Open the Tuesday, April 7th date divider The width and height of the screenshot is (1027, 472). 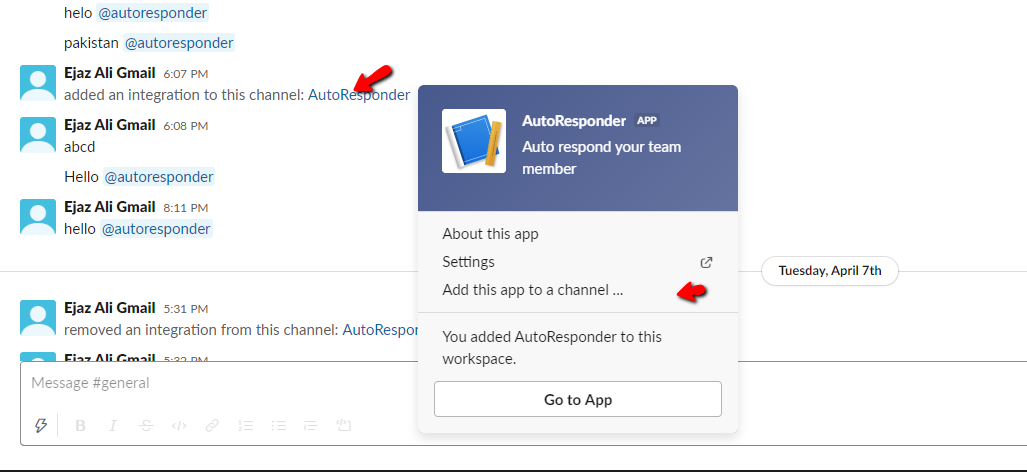coord(830,271)
